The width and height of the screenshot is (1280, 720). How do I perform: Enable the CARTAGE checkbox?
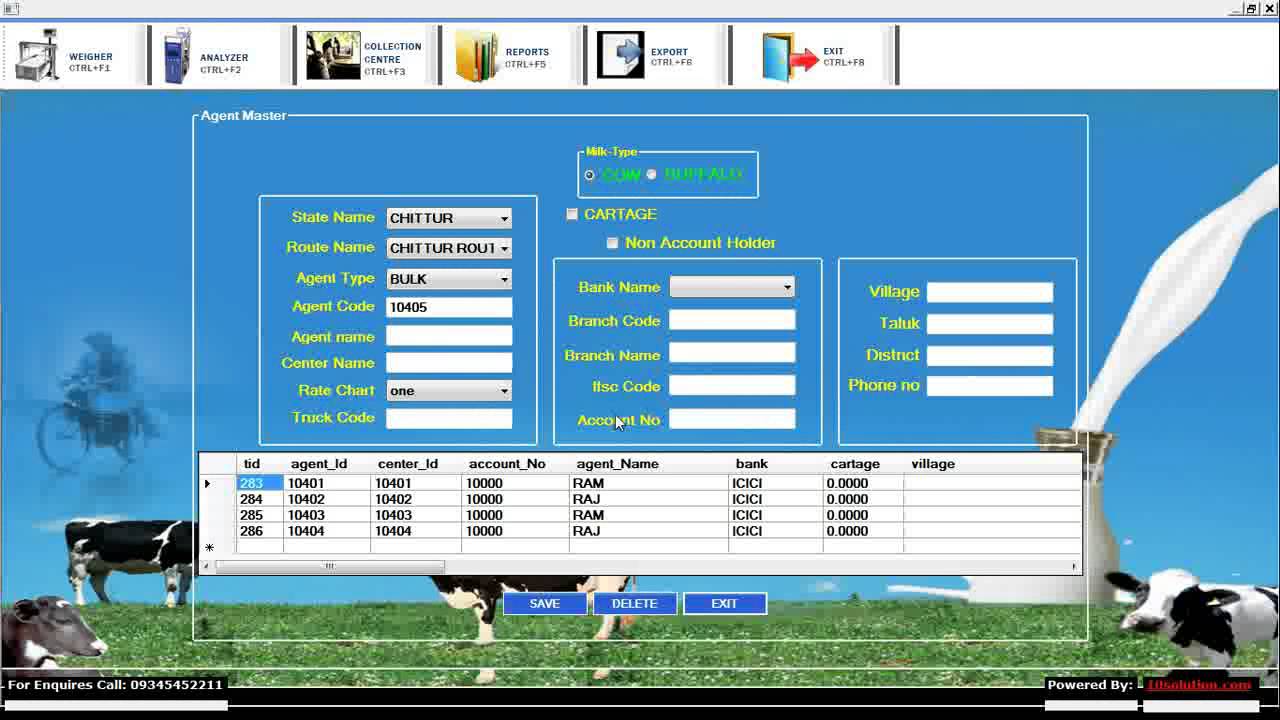(x=572, y=214)
